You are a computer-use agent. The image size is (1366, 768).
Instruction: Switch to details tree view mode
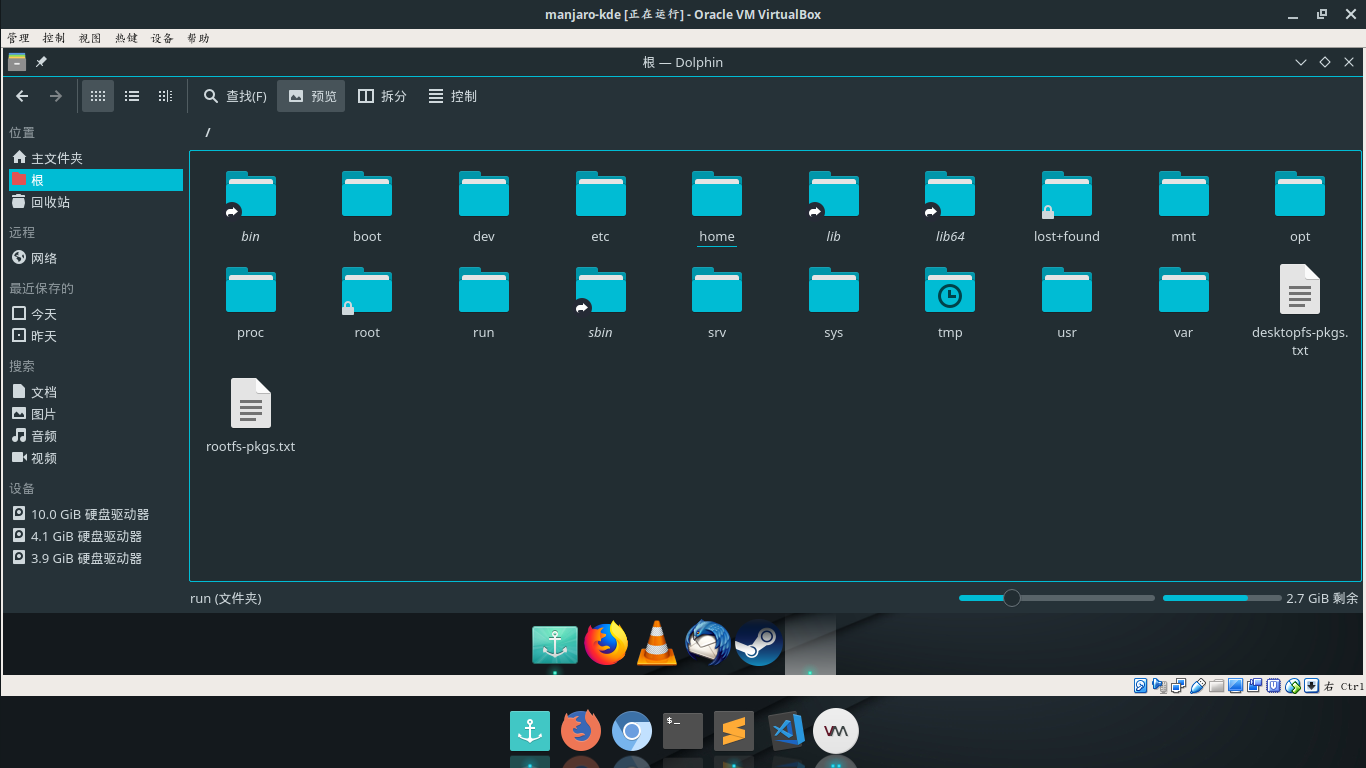coord(166,96)
